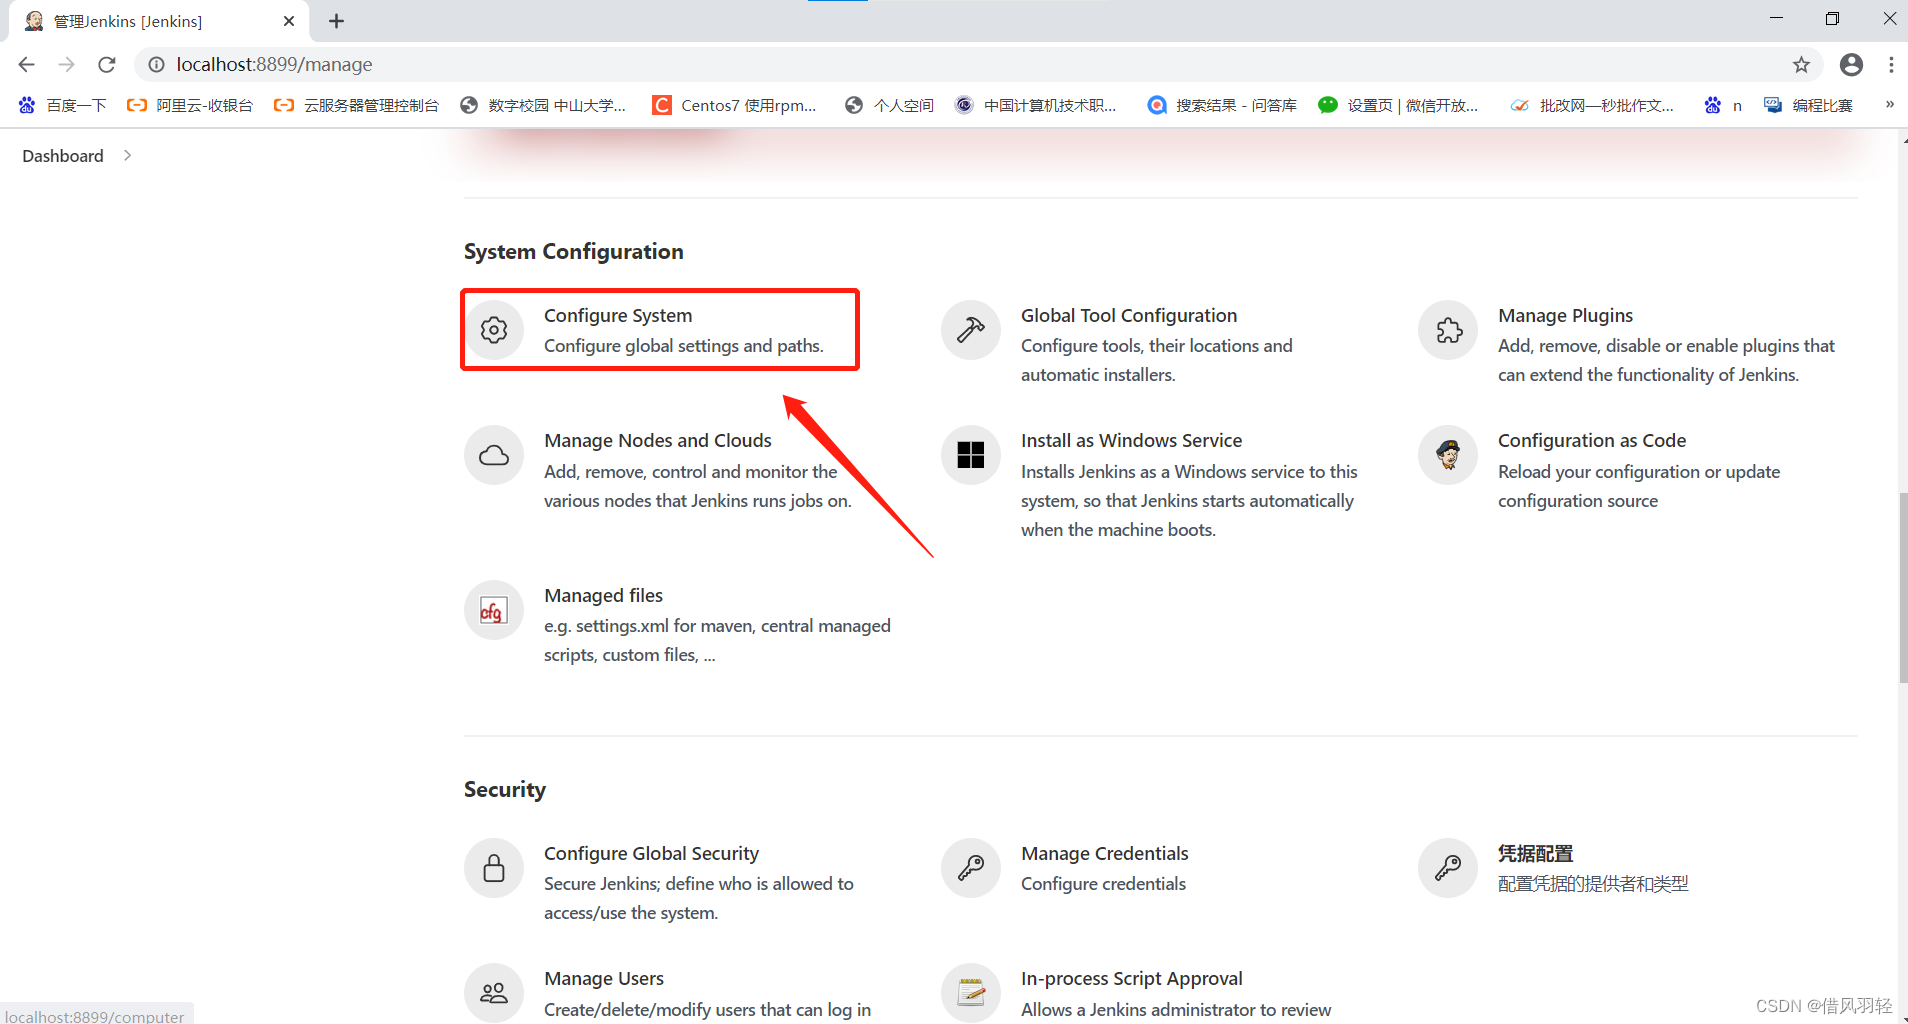
Task: Click the In-process Script Approval notepad icon
Action: [x=971, y=993]
